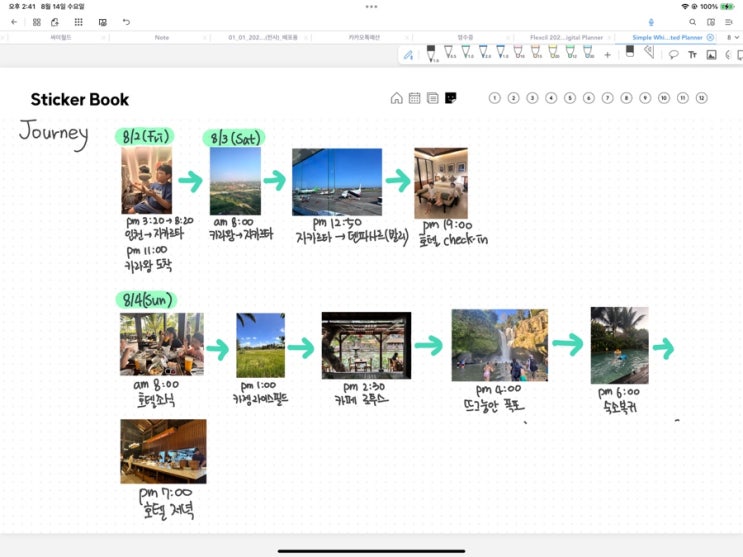Screen dimensions: 743x557
Task: Jump to month 5 circle link
Action: (x=570, y=98)
